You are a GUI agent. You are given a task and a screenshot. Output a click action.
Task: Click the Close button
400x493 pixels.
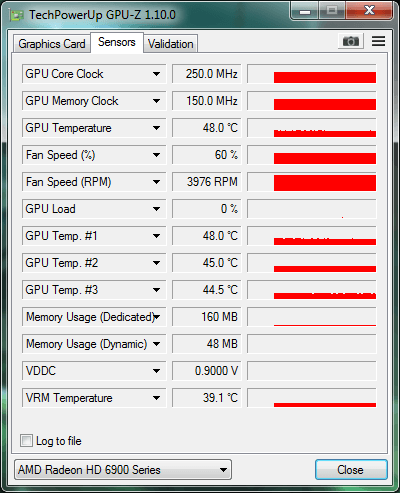(x=351, y=470)
